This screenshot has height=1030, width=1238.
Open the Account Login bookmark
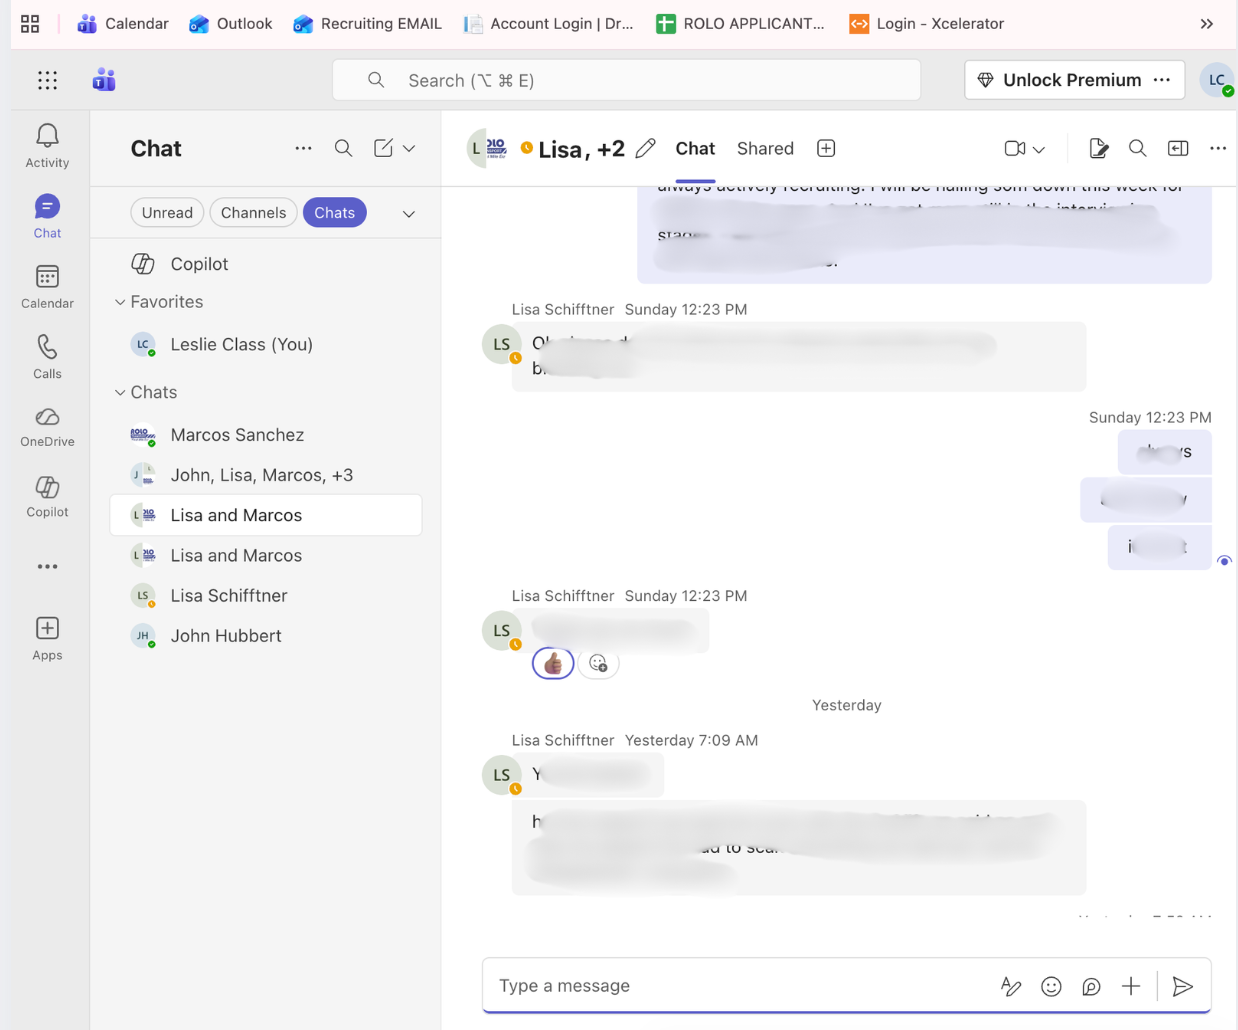[549, 23]
